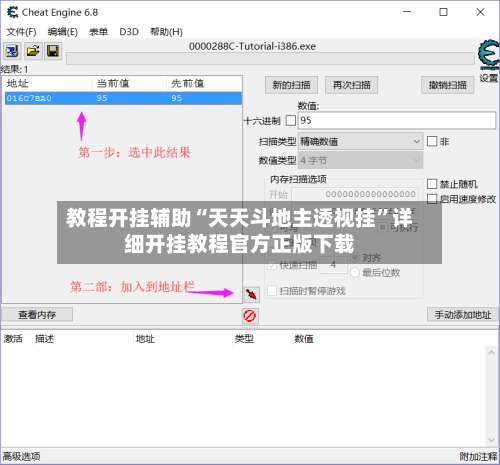Maximize the Cheat Engine window
The image size is (500, 465).
443,12
